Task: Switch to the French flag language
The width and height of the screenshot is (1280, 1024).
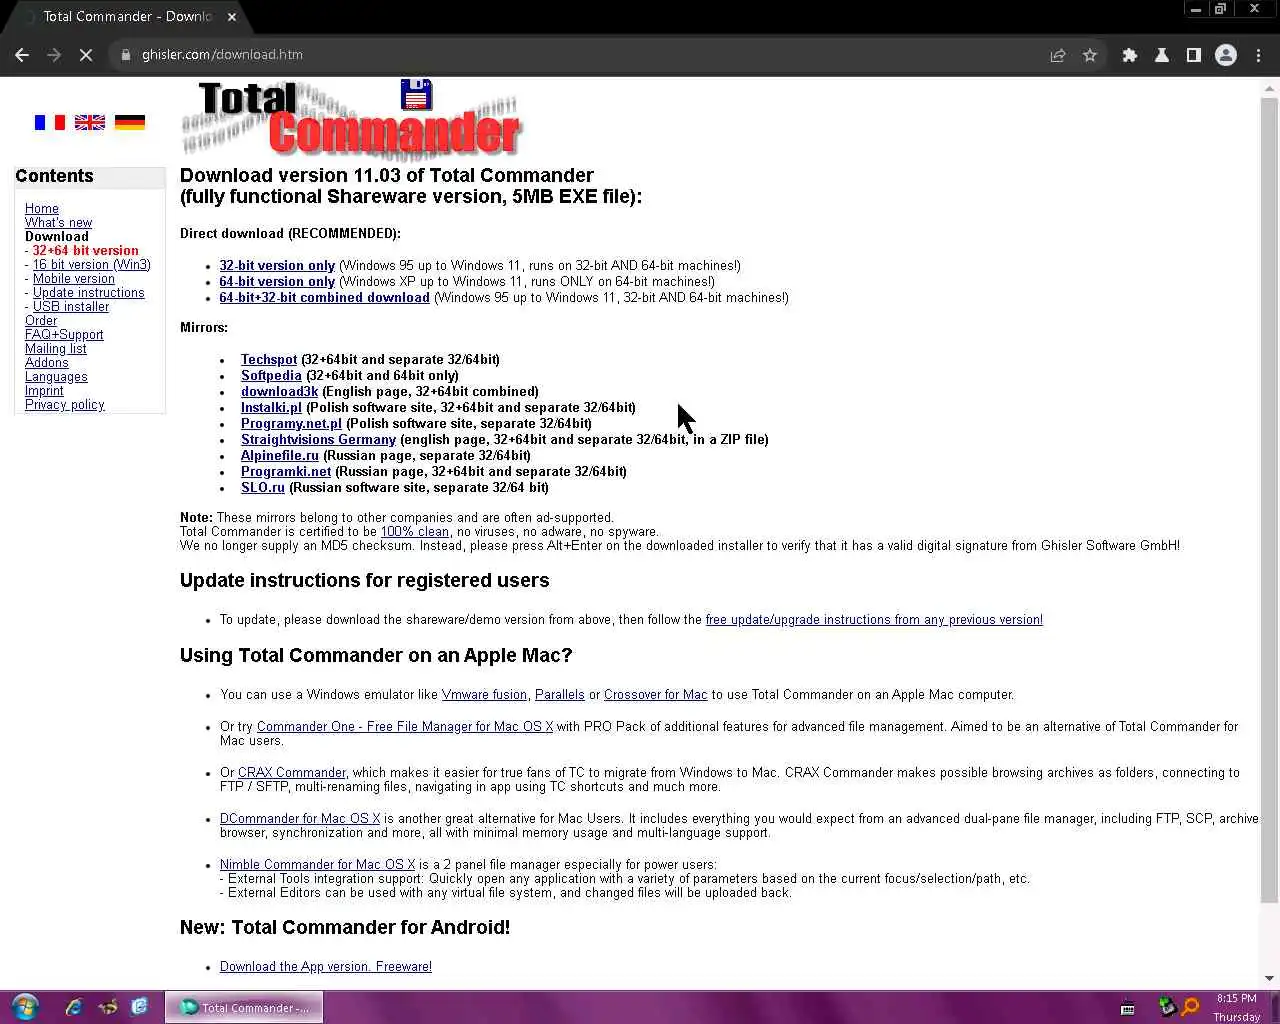Action: [49, 122]
